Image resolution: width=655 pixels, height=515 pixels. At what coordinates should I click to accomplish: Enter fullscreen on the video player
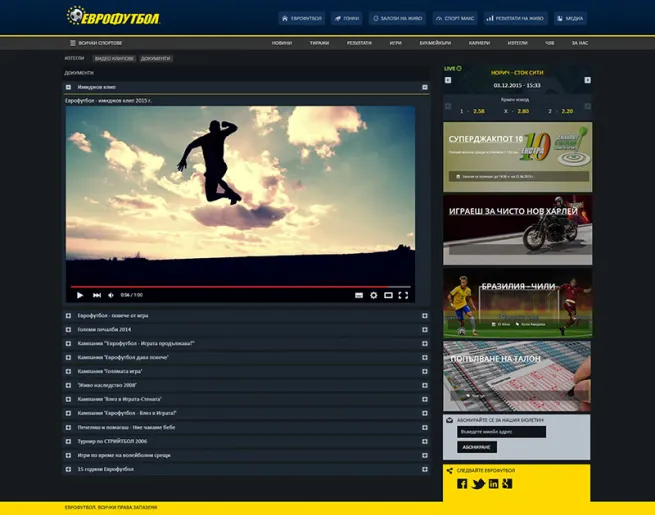403,295
